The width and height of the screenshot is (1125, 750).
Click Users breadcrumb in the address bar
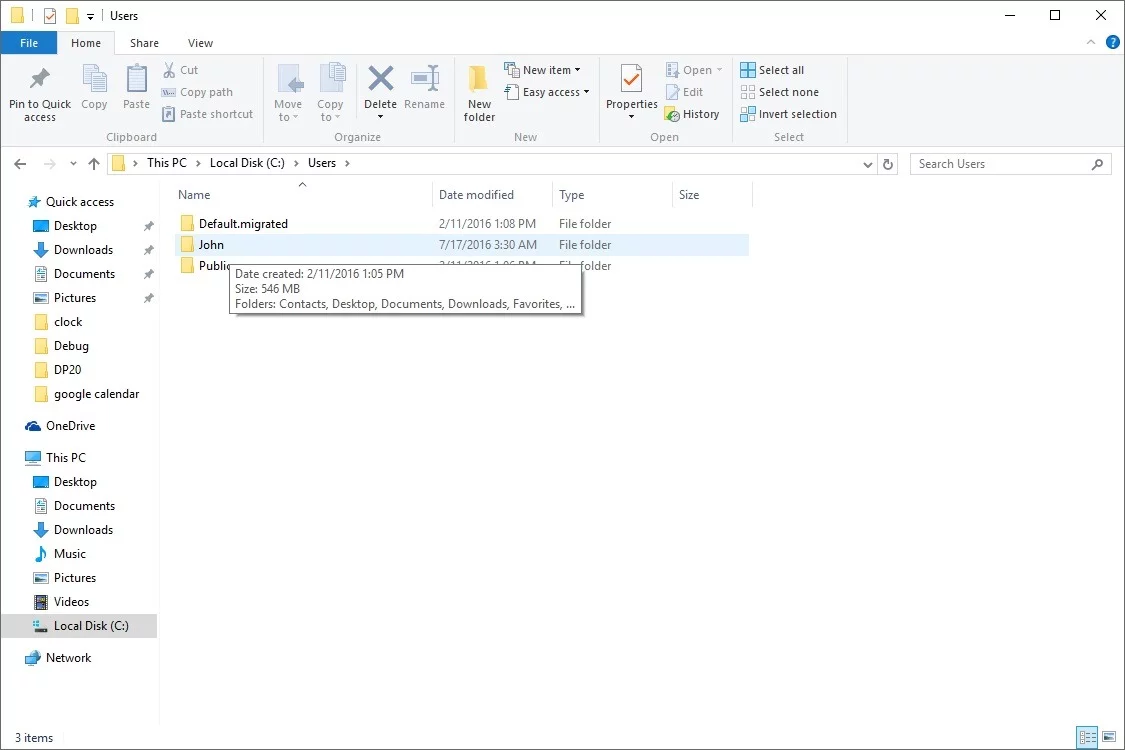[321, 163]
